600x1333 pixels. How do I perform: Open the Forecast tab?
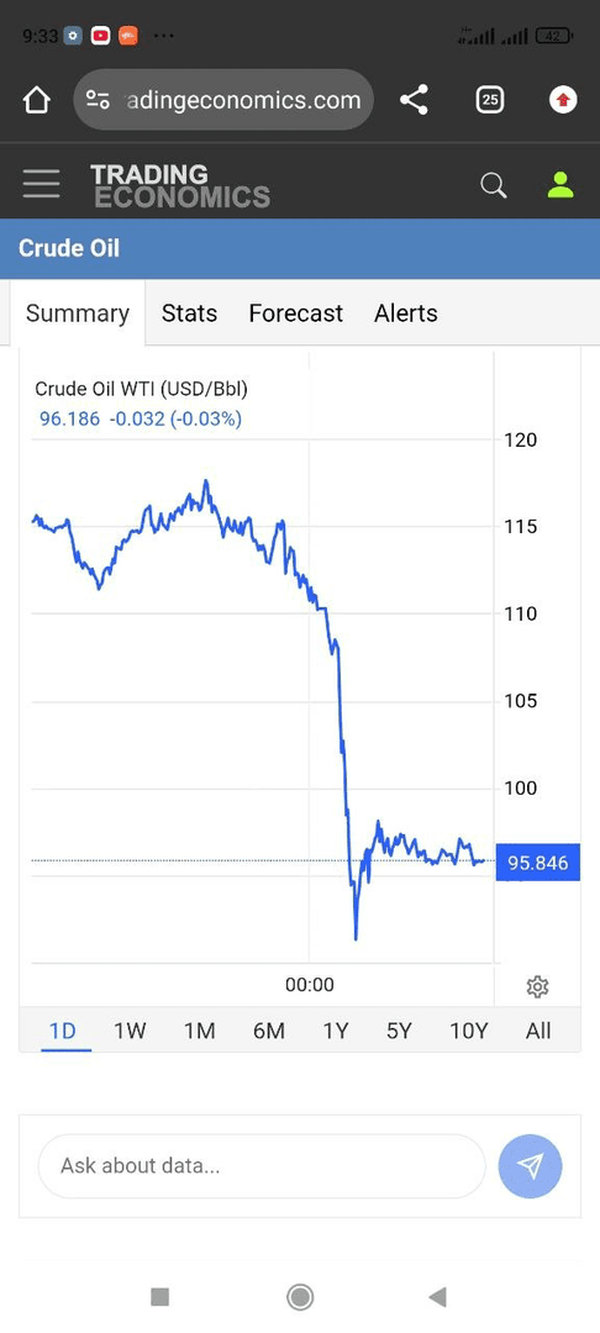click(x=295, y=313)
